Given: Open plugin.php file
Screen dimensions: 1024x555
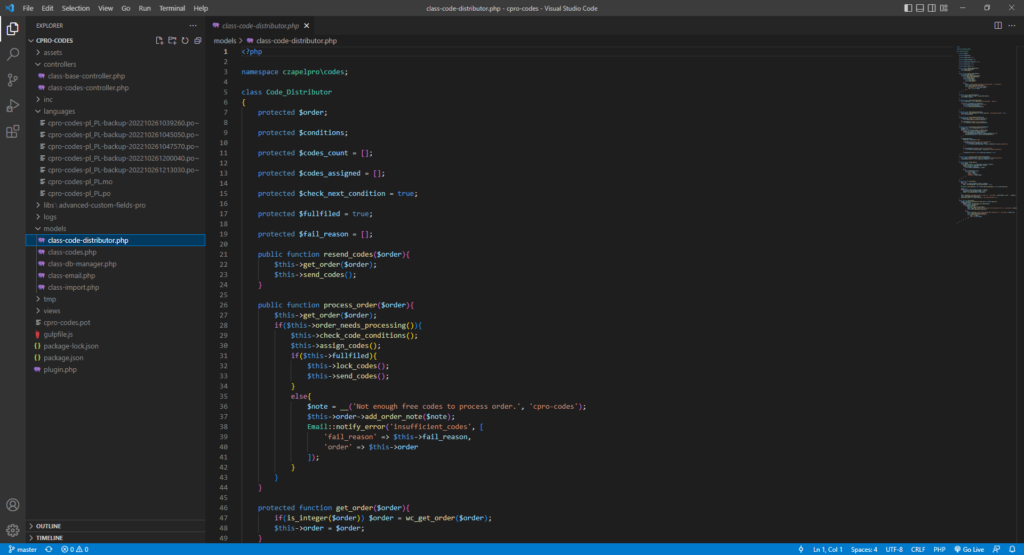Looking at the screenshot, I should click(x=60, y=370).
